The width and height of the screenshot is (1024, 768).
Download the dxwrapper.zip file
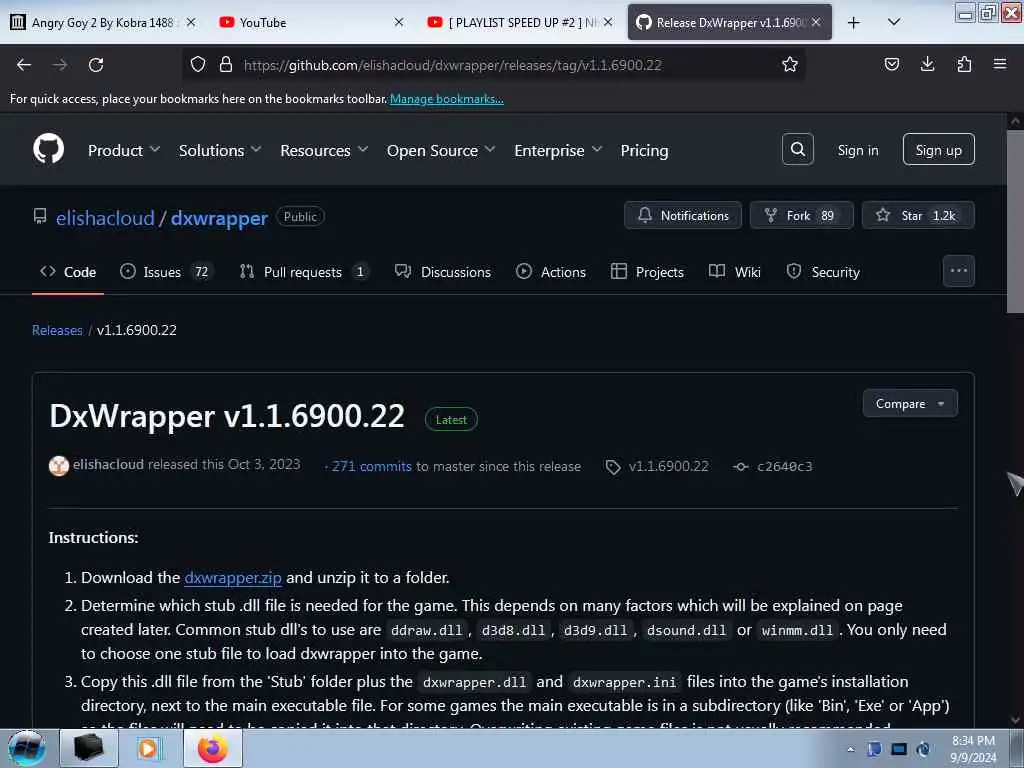pyautogui.click(x=233, y=578)
